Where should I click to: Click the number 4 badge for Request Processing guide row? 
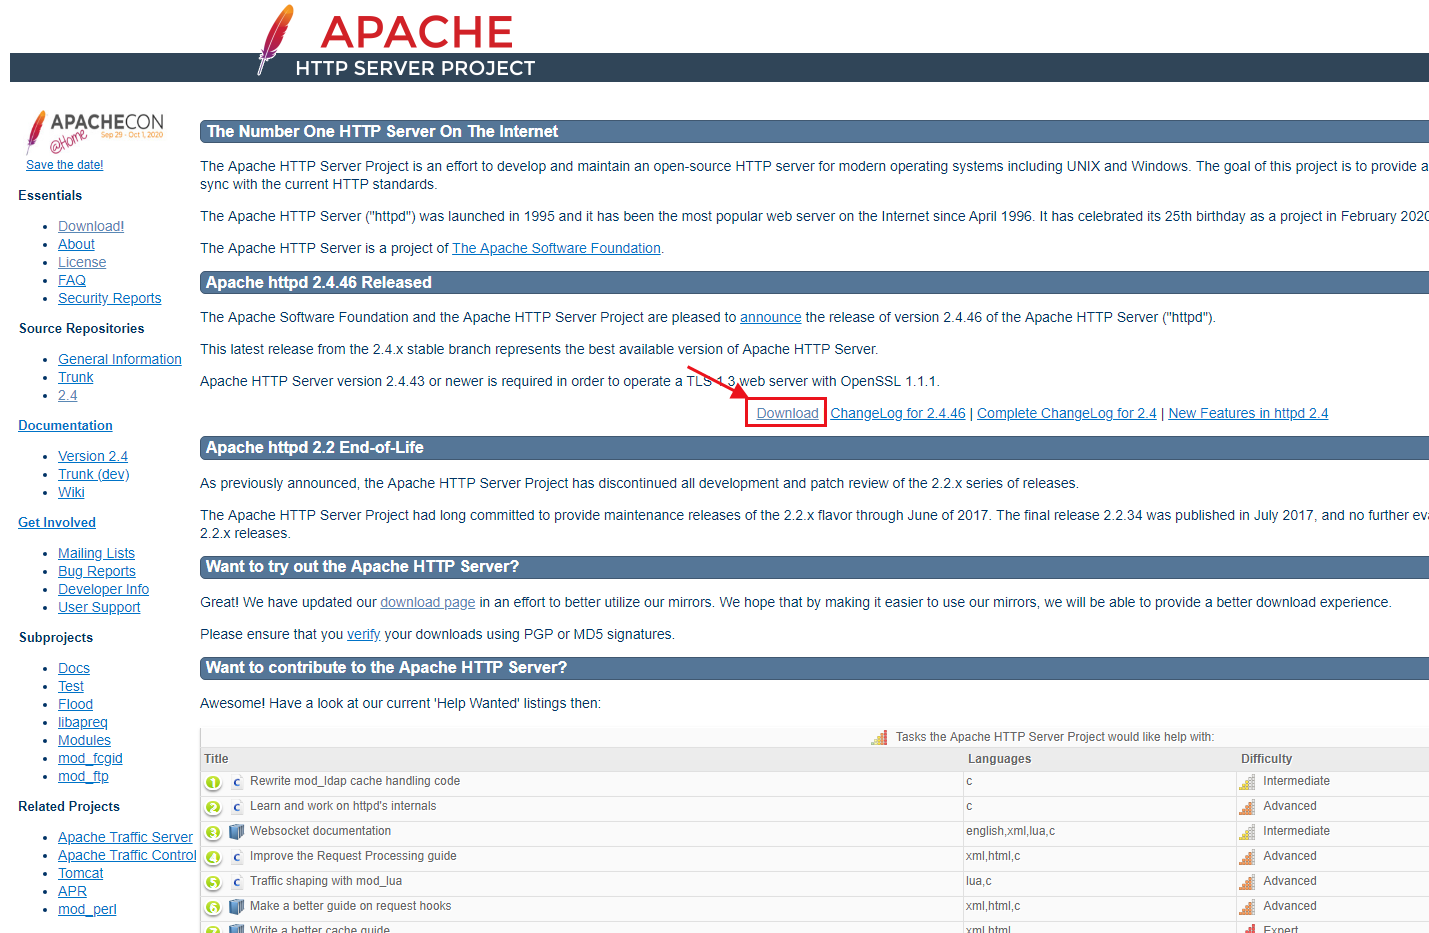pyautogui.click(x=213, y=857)
